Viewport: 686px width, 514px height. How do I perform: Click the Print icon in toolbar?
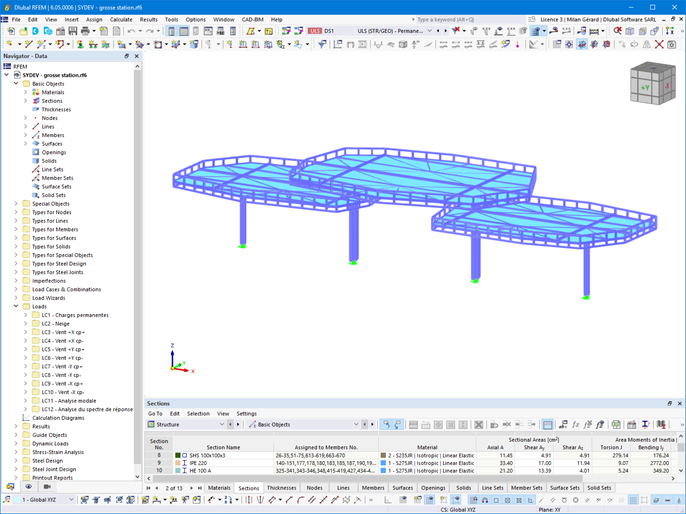coord(85,31)
